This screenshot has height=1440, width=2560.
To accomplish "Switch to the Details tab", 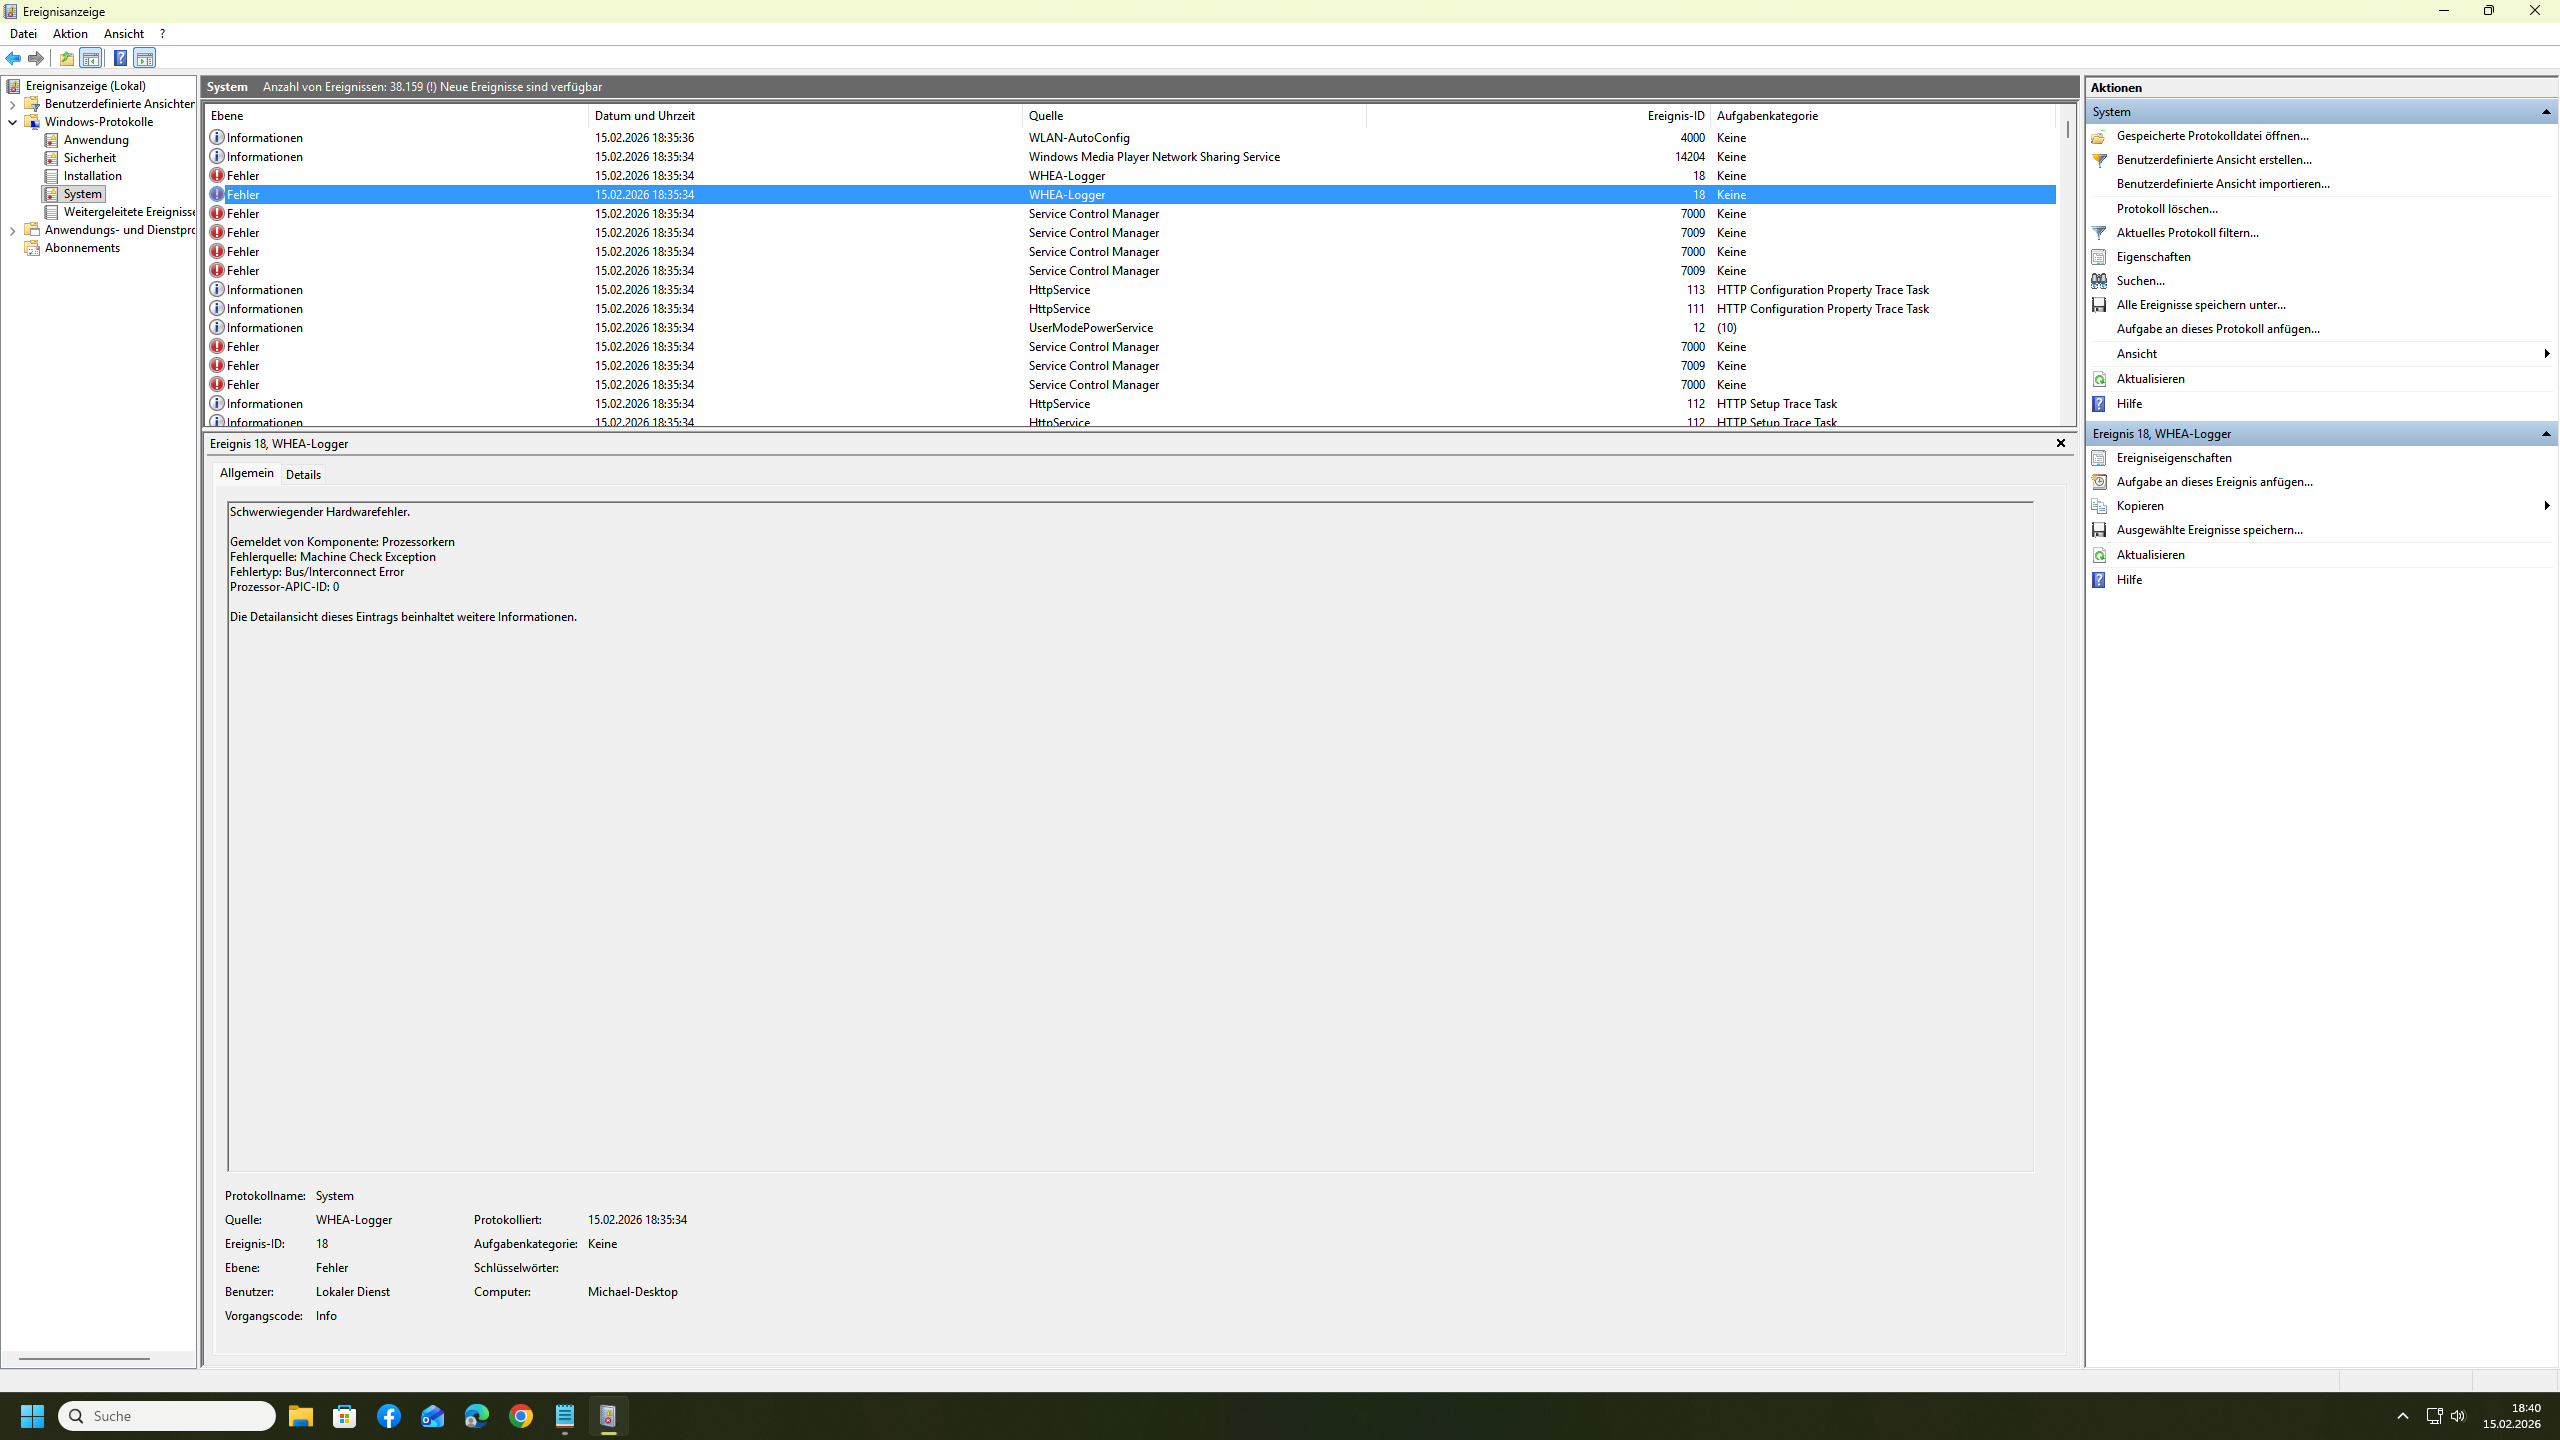I will (303, 475).
